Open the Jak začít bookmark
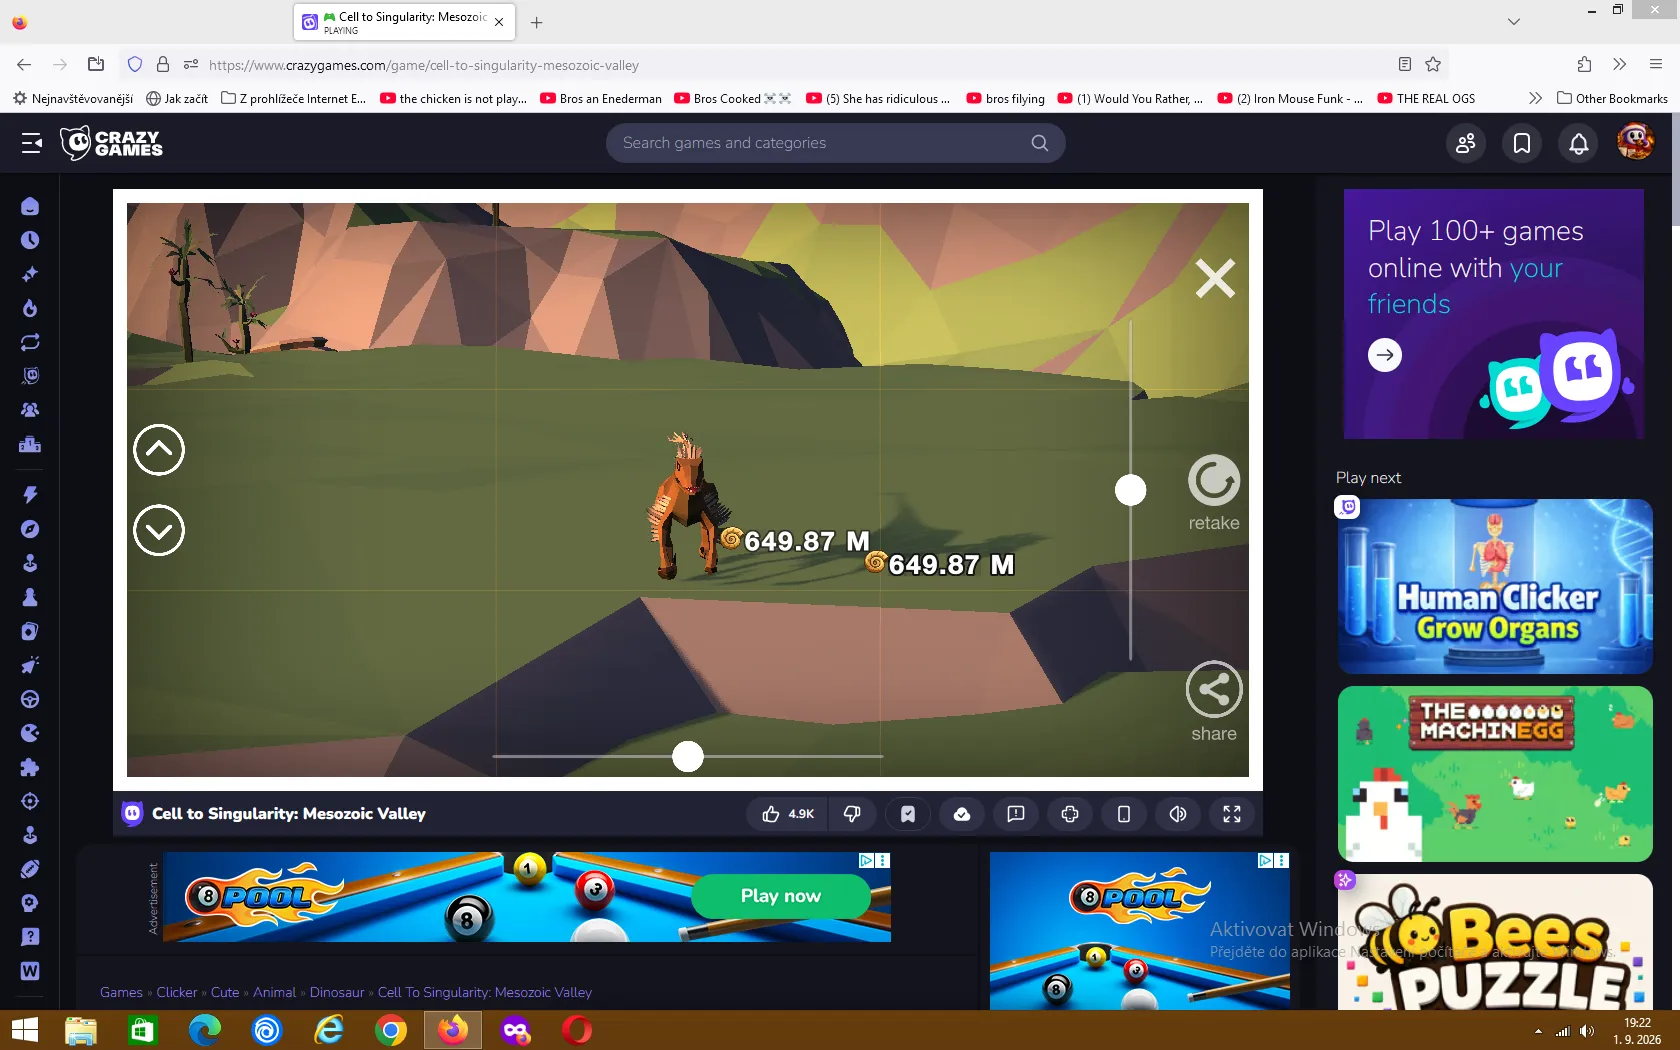The image size is (1680, 1050). click(x=177, y=98)
